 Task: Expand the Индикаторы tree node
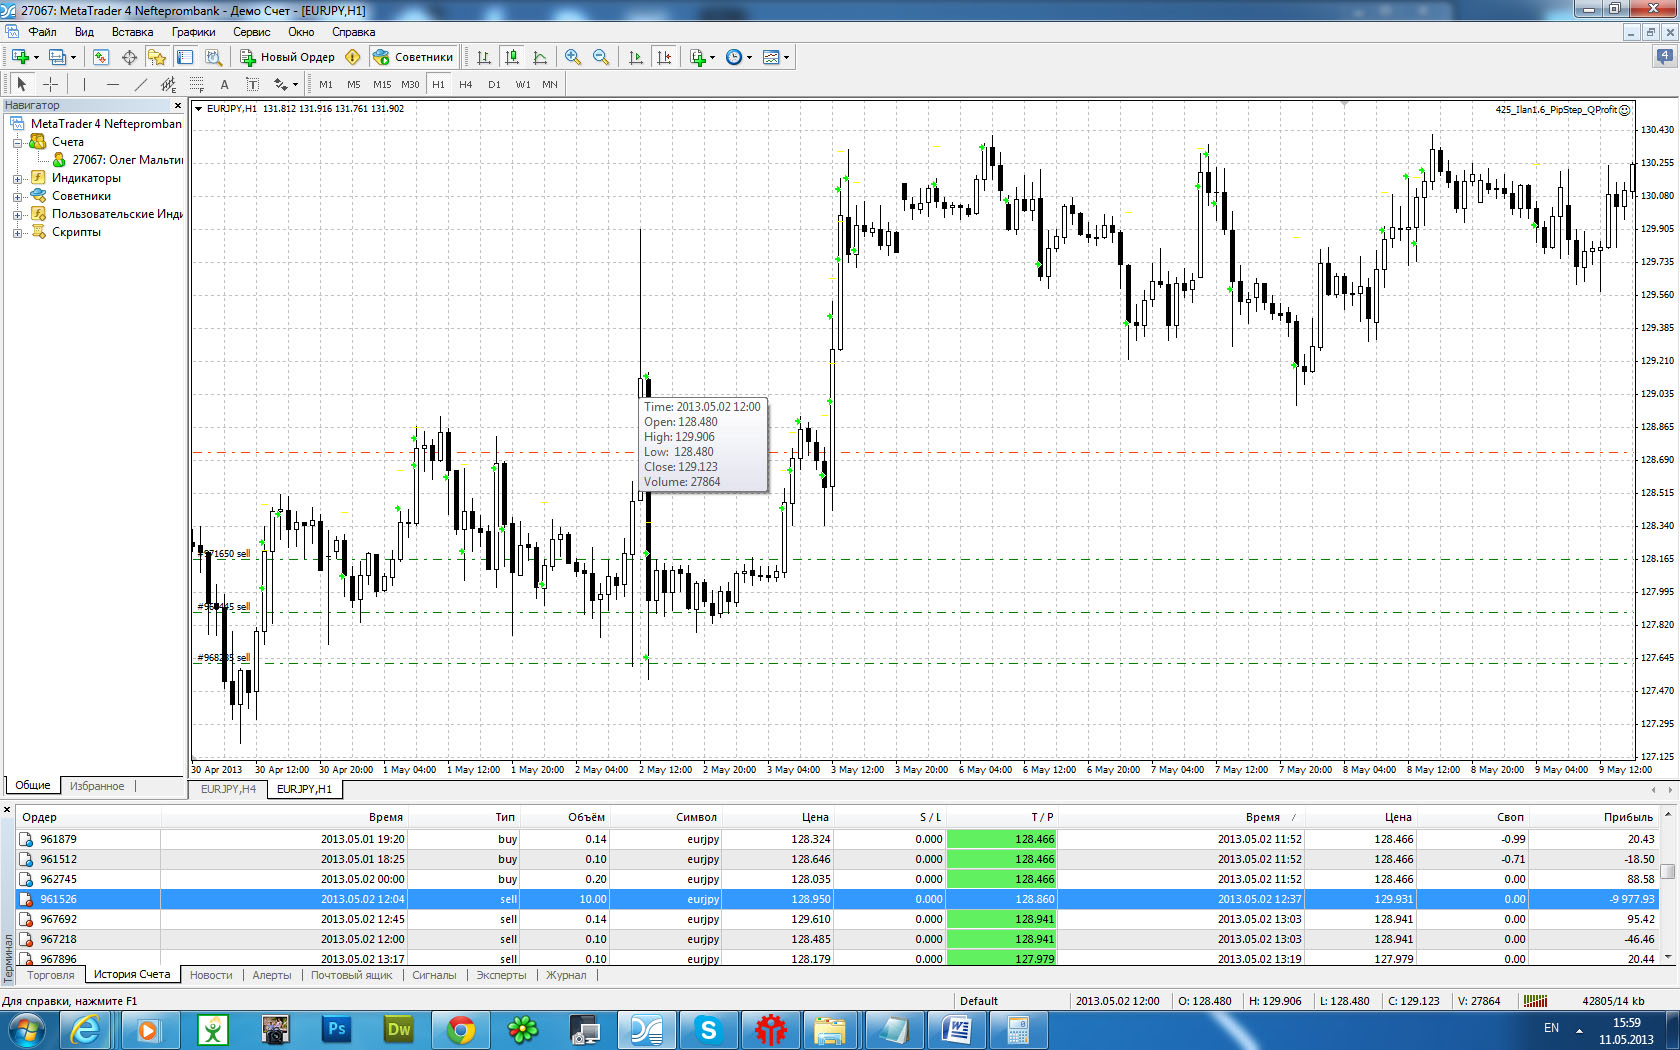17,179
